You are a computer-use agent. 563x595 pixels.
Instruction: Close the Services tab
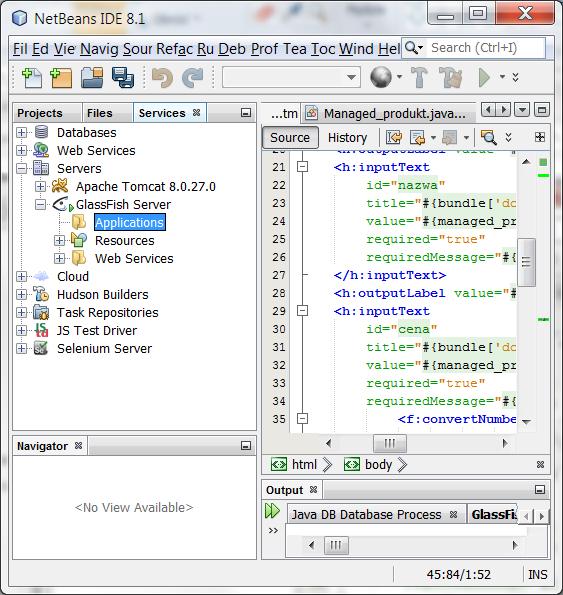click(196, 112)
